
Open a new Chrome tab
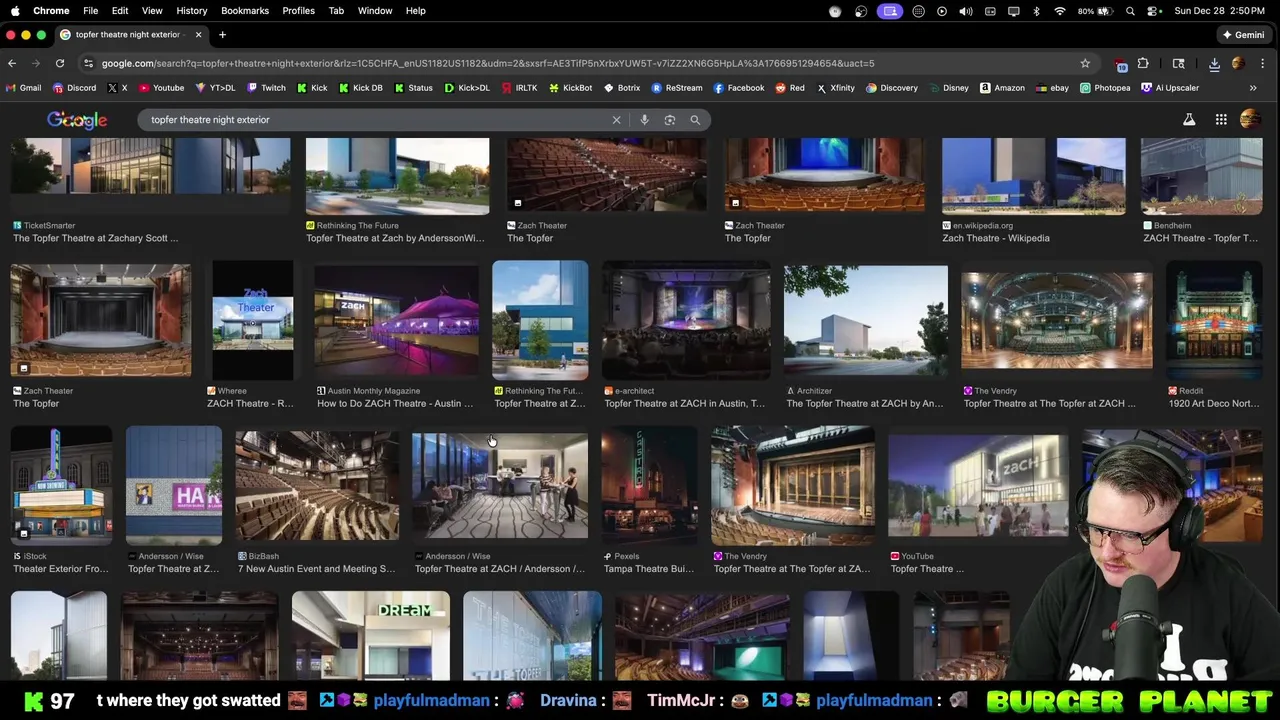point(222,35)
